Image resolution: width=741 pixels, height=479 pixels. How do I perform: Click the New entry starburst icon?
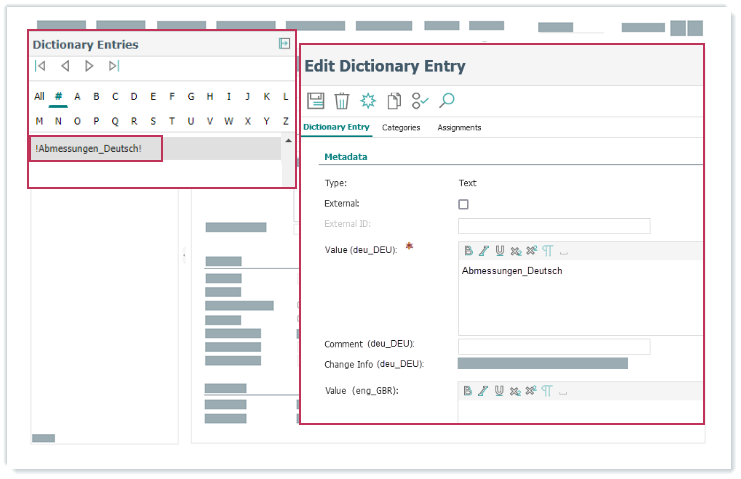[368, 100]
